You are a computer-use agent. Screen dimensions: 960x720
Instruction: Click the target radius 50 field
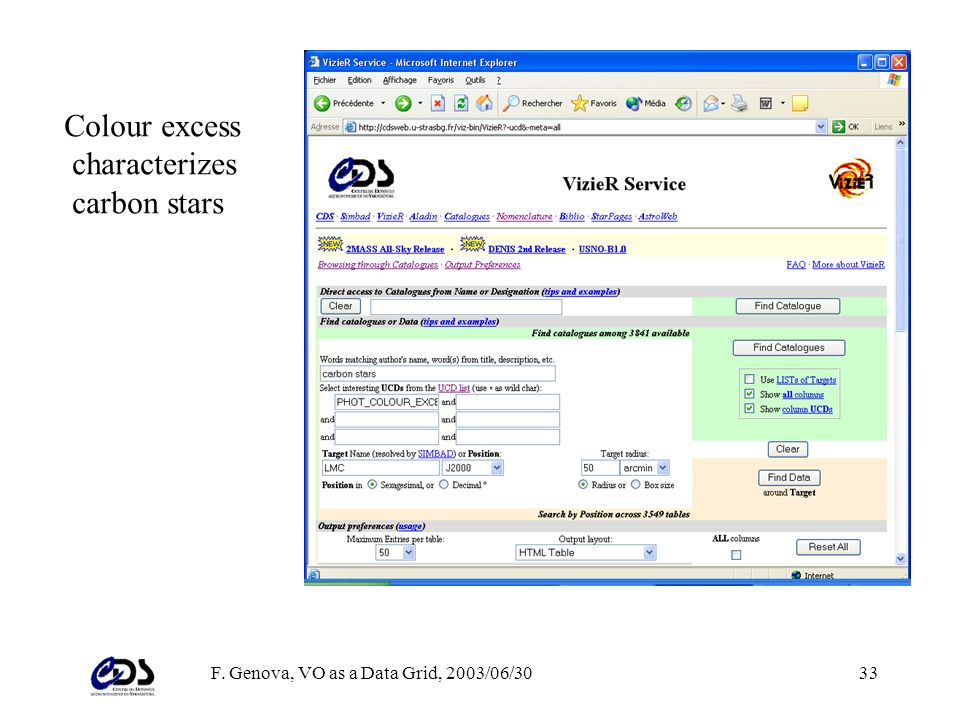tap(599, 468)
